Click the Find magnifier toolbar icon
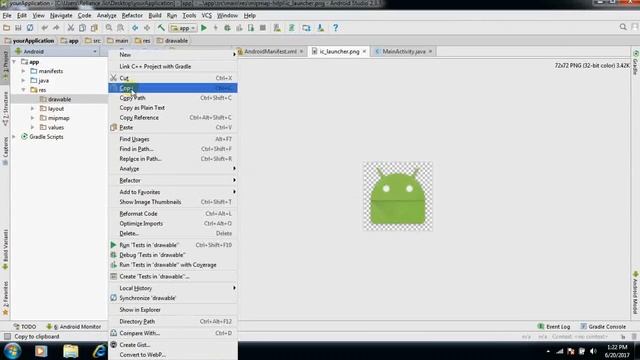 tap(109, 28)
